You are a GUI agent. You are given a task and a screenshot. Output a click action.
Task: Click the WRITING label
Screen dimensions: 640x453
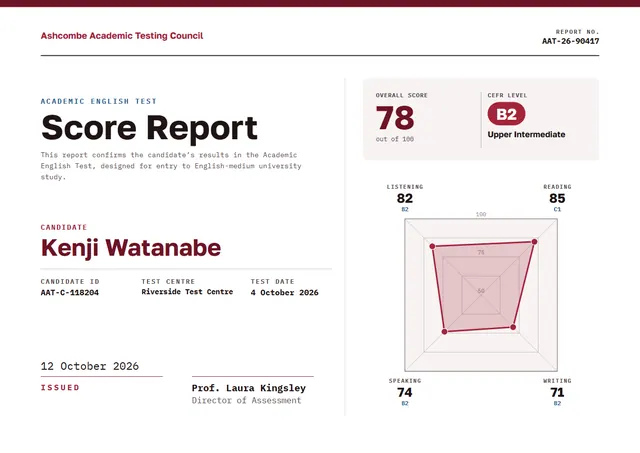557,381
